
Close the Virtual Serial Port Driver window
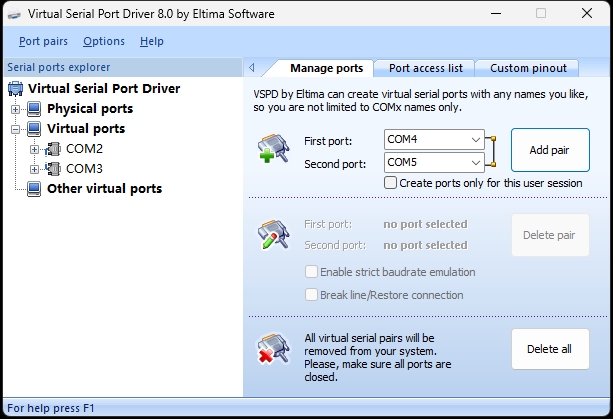(587, 14)
